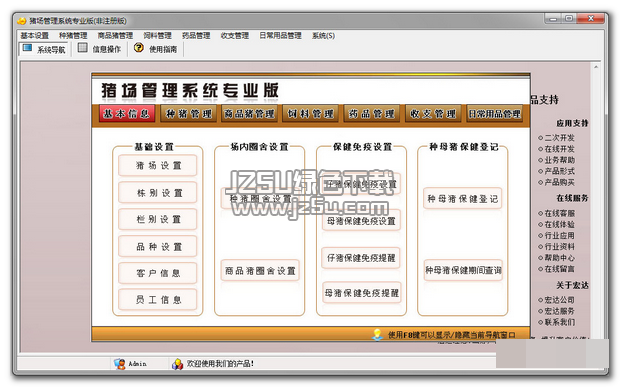Click the Admin user icon in status bar
620x387 pixels.
pos(119,364)
